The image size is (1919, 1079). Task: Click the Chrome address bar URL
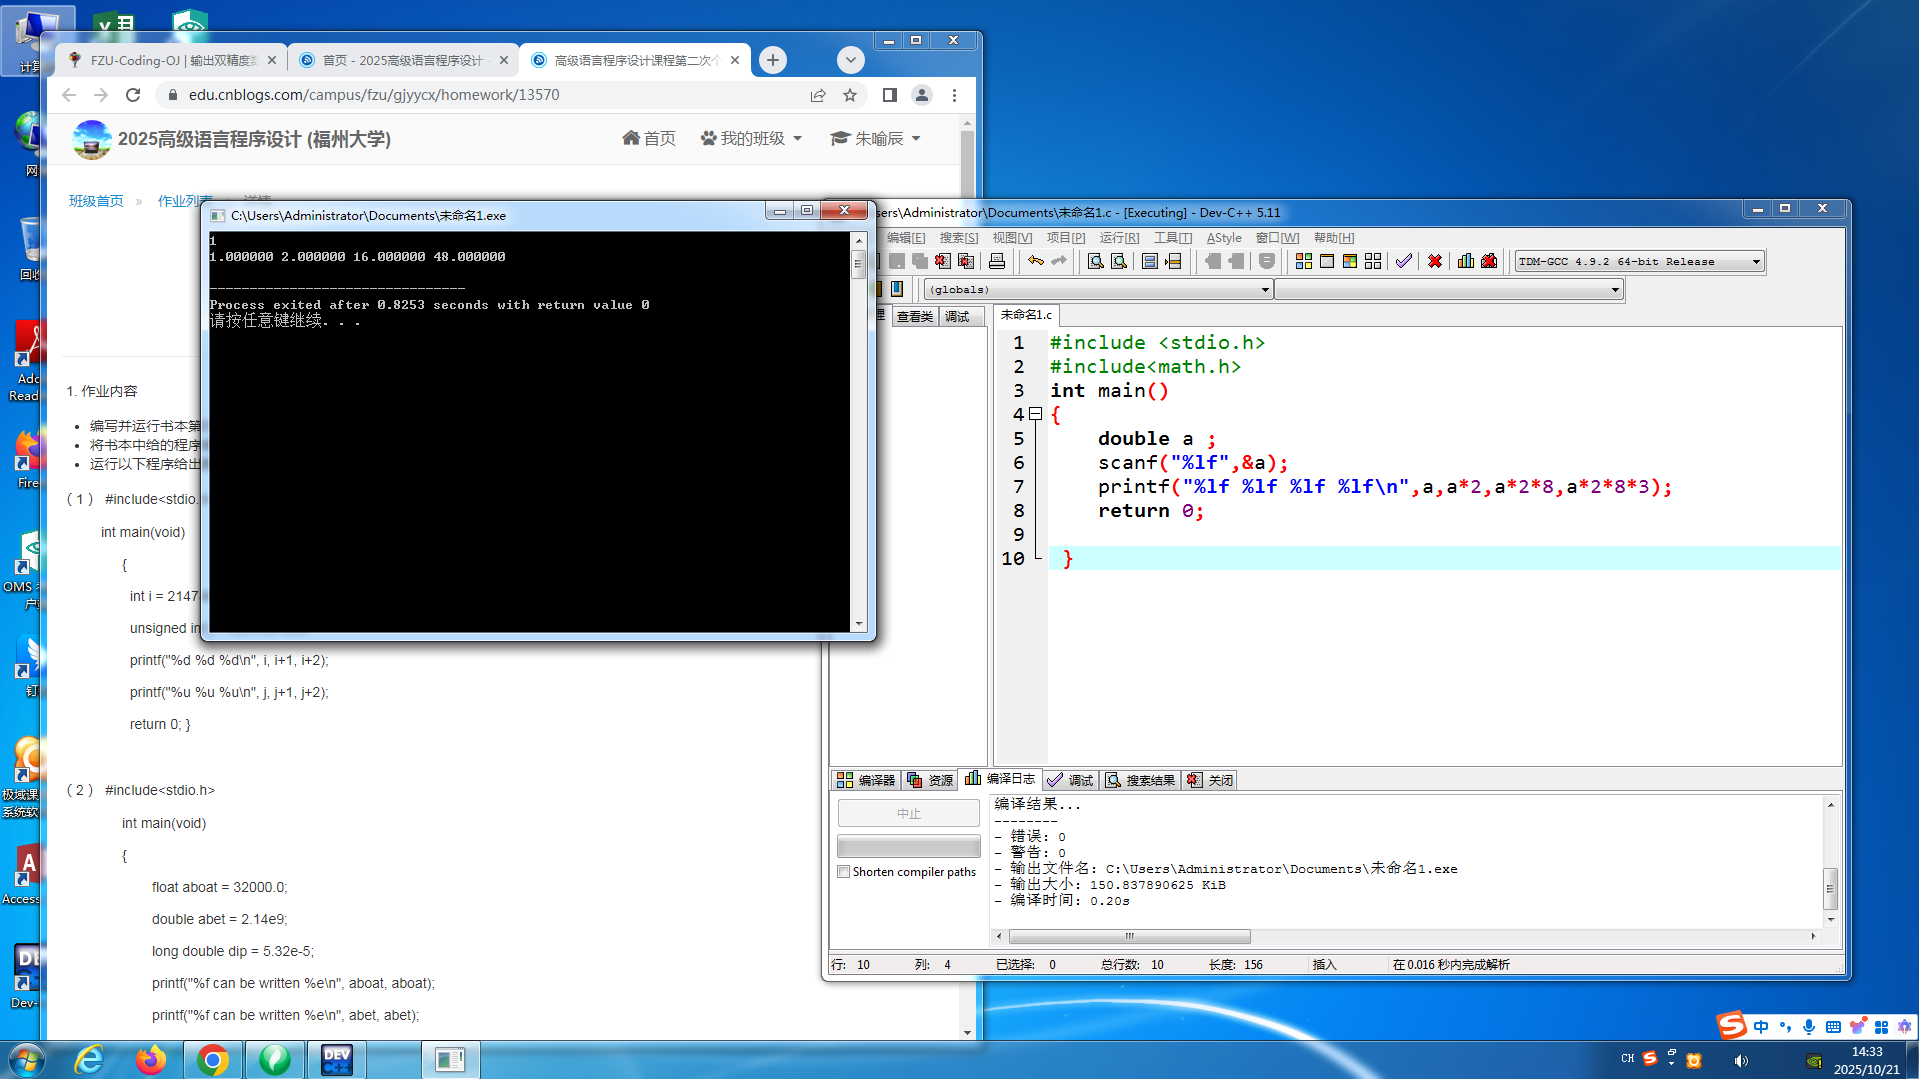374,95
